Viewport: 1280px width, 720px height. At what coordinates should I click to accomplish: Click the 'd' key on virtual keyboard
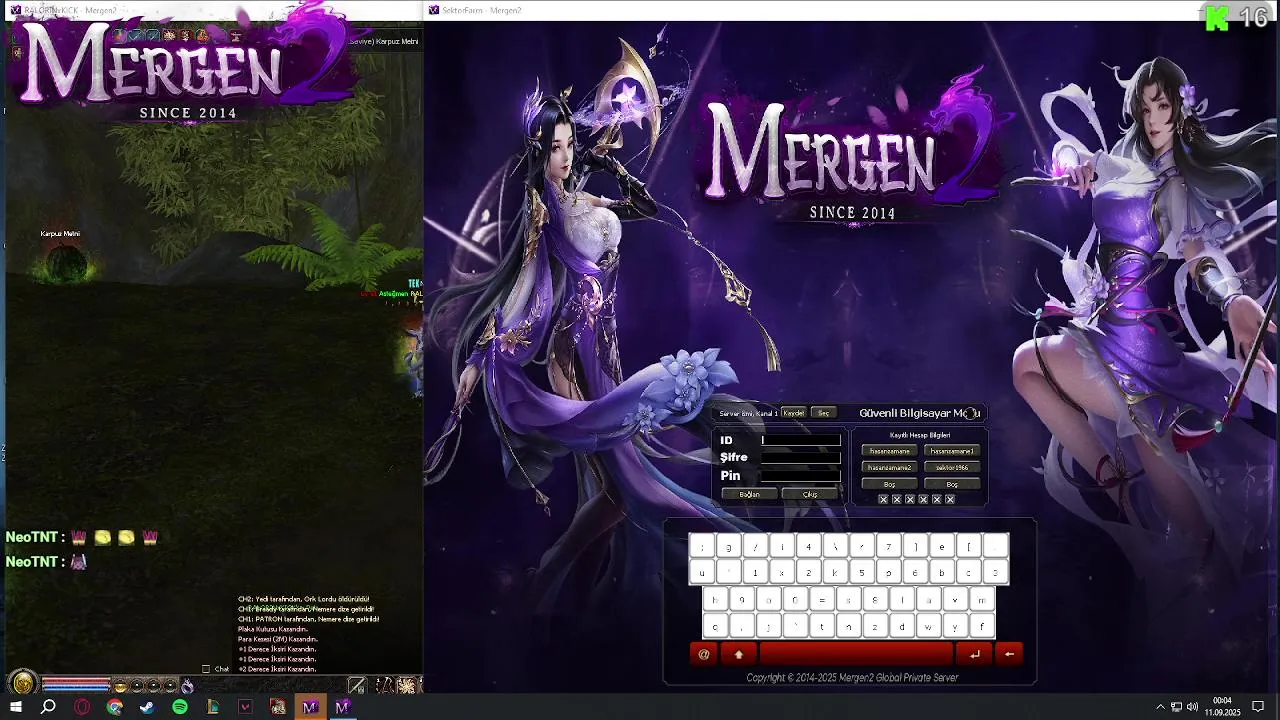pyautogui.click(x=902, y=627)
